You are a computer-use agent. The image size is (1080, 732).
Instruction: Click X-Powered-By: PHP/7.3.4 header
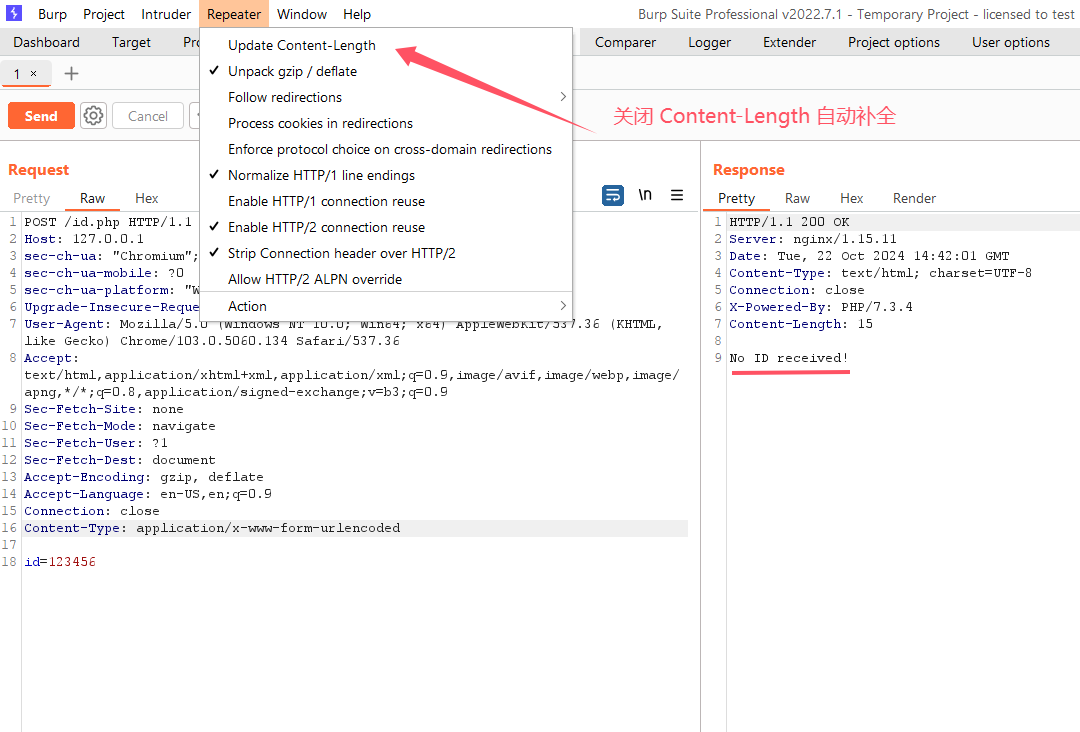[821, 307]
